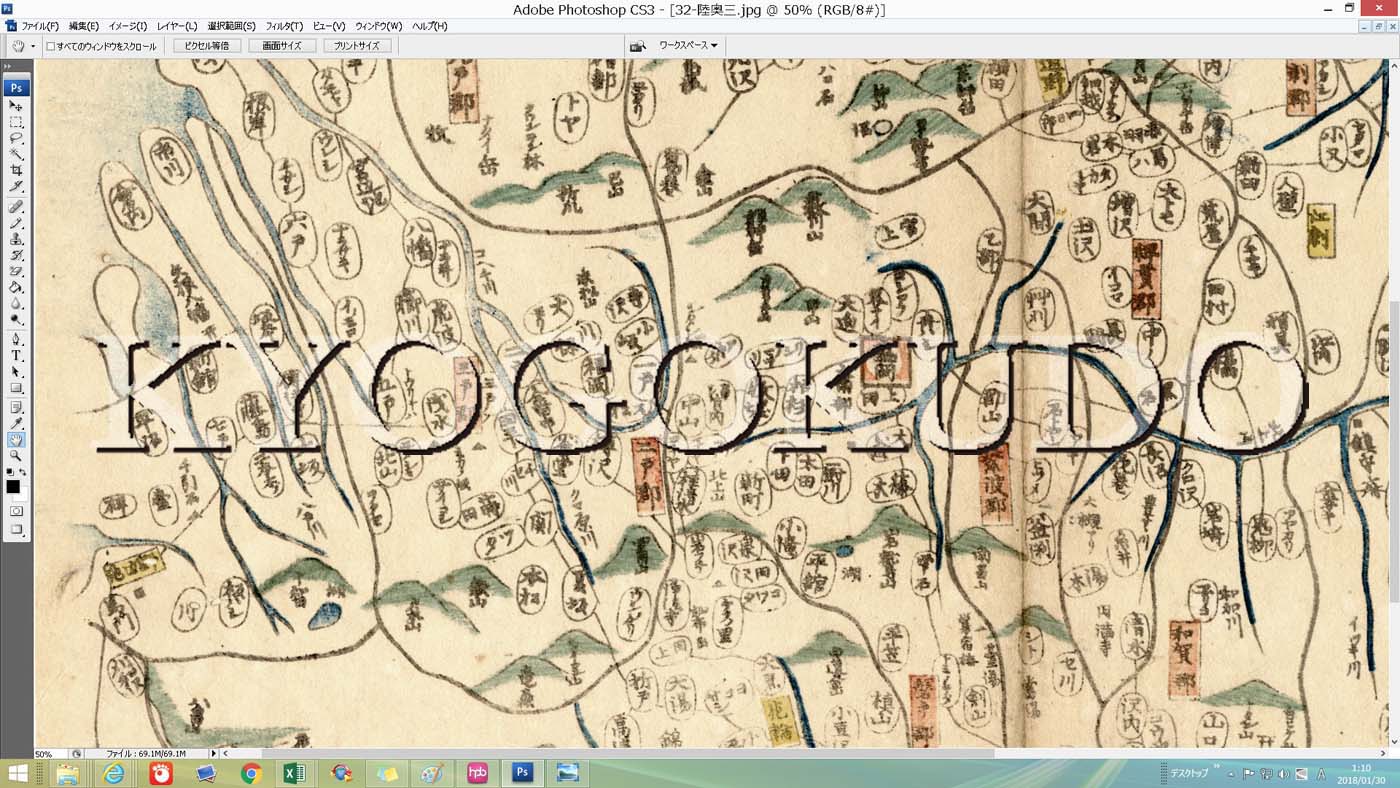The image size is (1400, 788).
Task: Select the Rectangular Marquee tool
Action: point(16,122)
